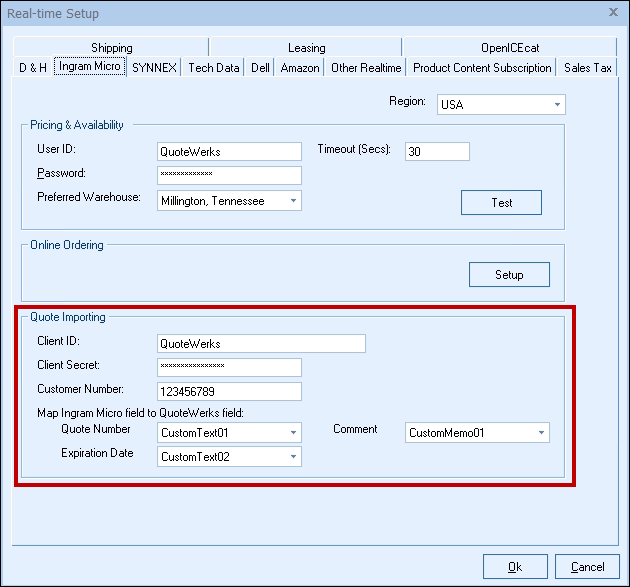The height and width of the screenshot is (587, 630).
Task: Go to the D & H tab
Action: click(33, 67)
